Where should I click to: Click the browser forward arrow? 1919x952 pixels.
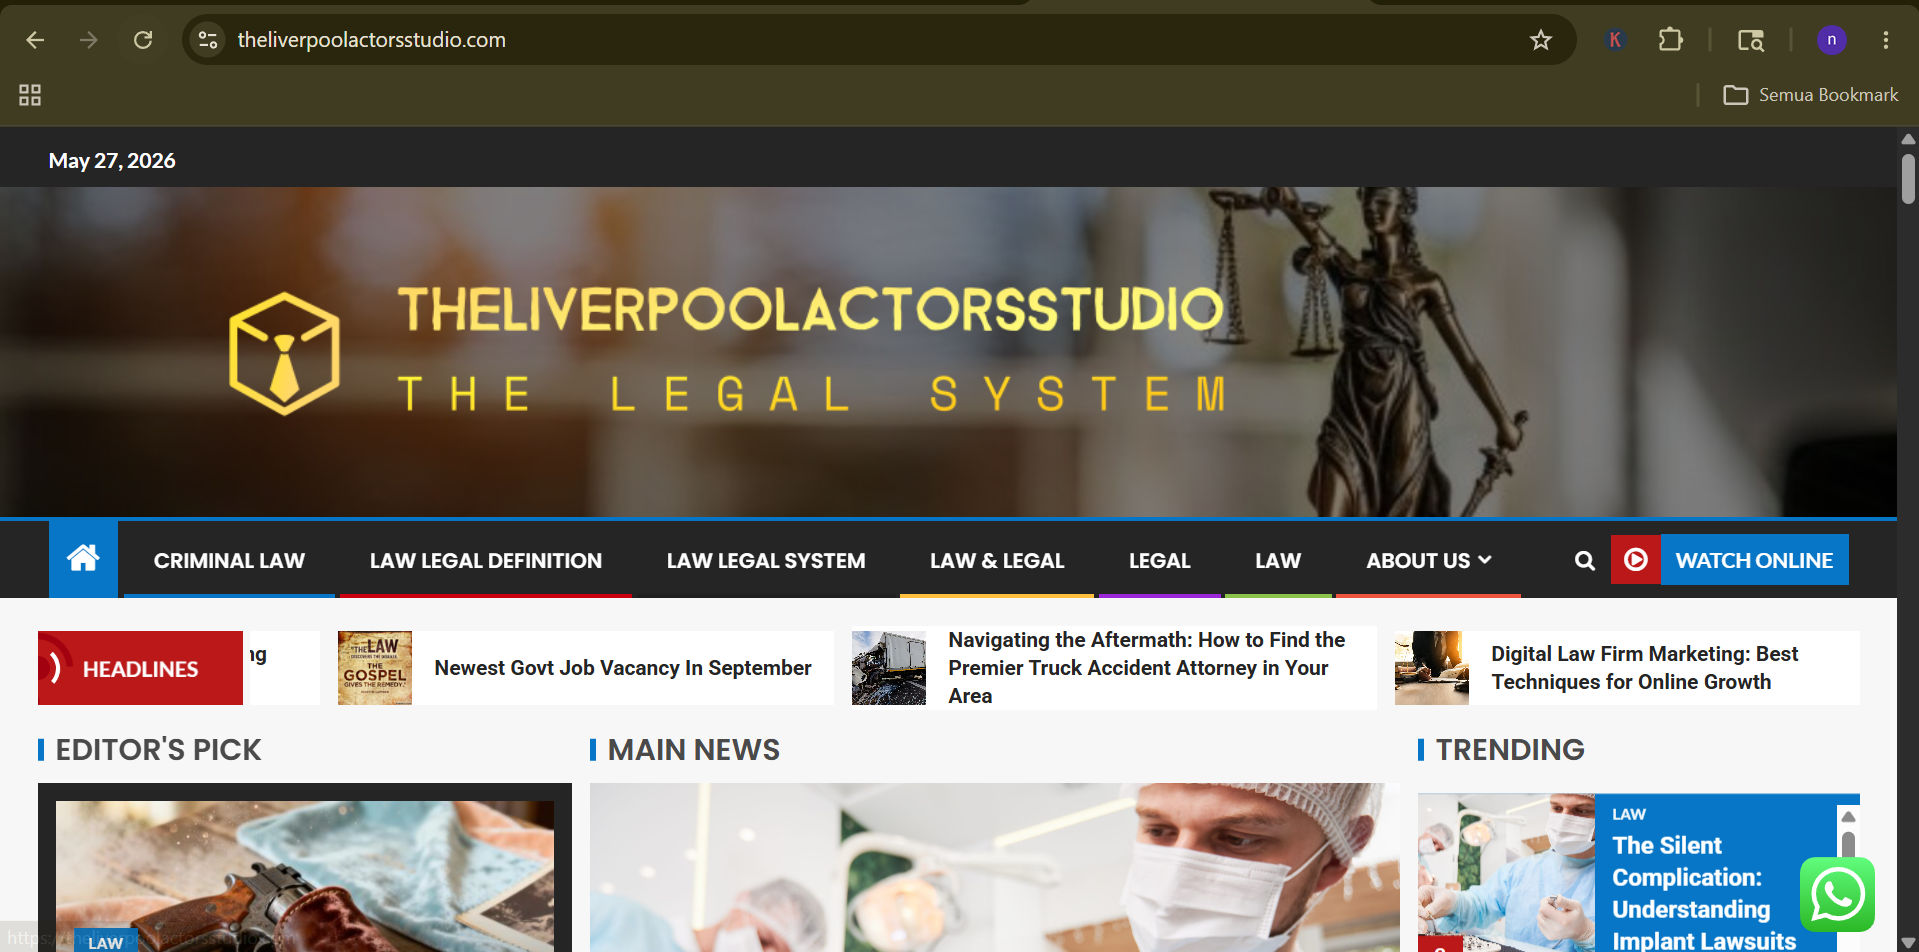click(x=89, y=40)
